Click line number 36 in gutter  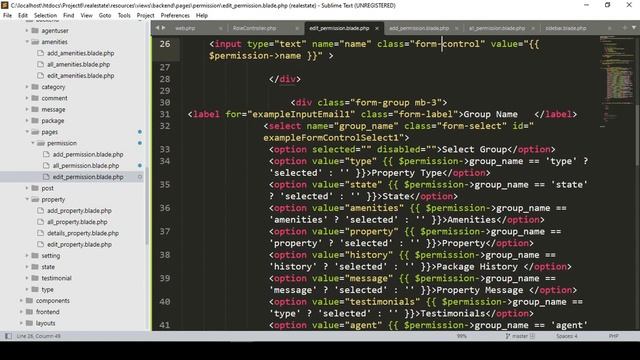[x=165, y=208]
